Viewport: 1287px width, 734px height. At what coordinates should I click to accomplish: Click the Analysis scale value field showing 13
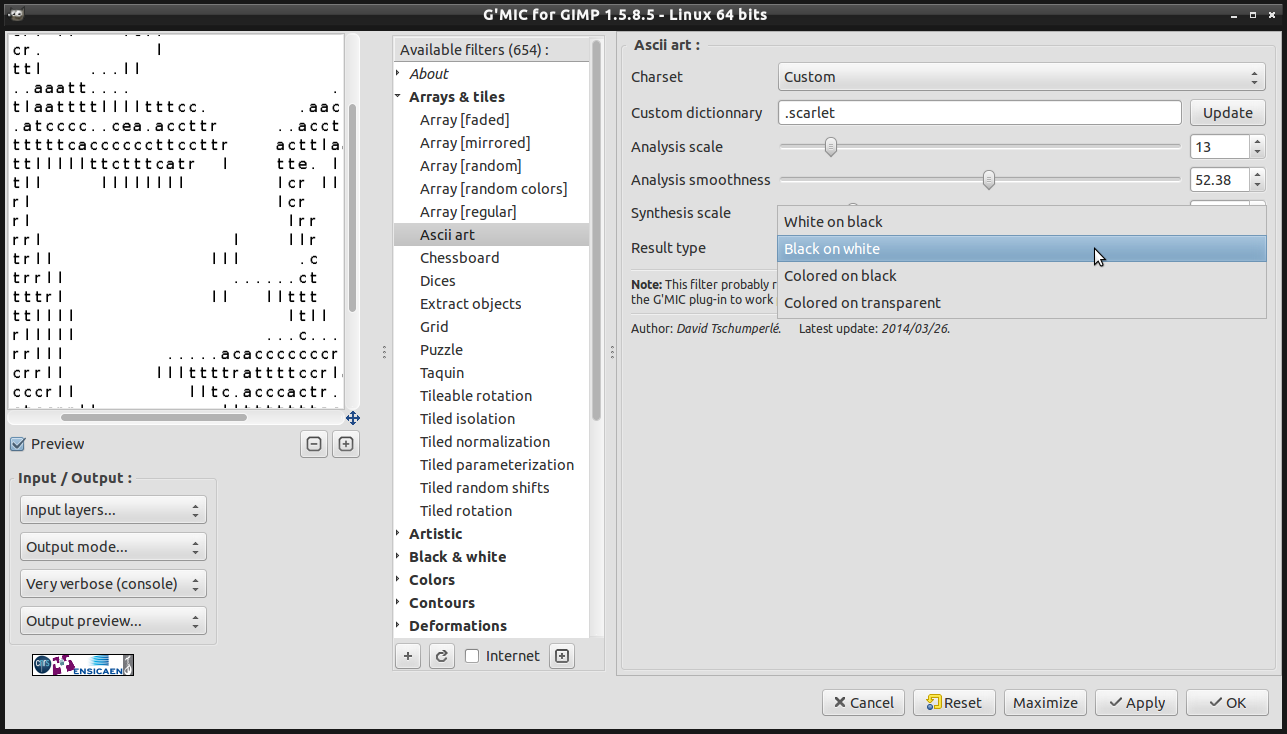coord(1219,147)
